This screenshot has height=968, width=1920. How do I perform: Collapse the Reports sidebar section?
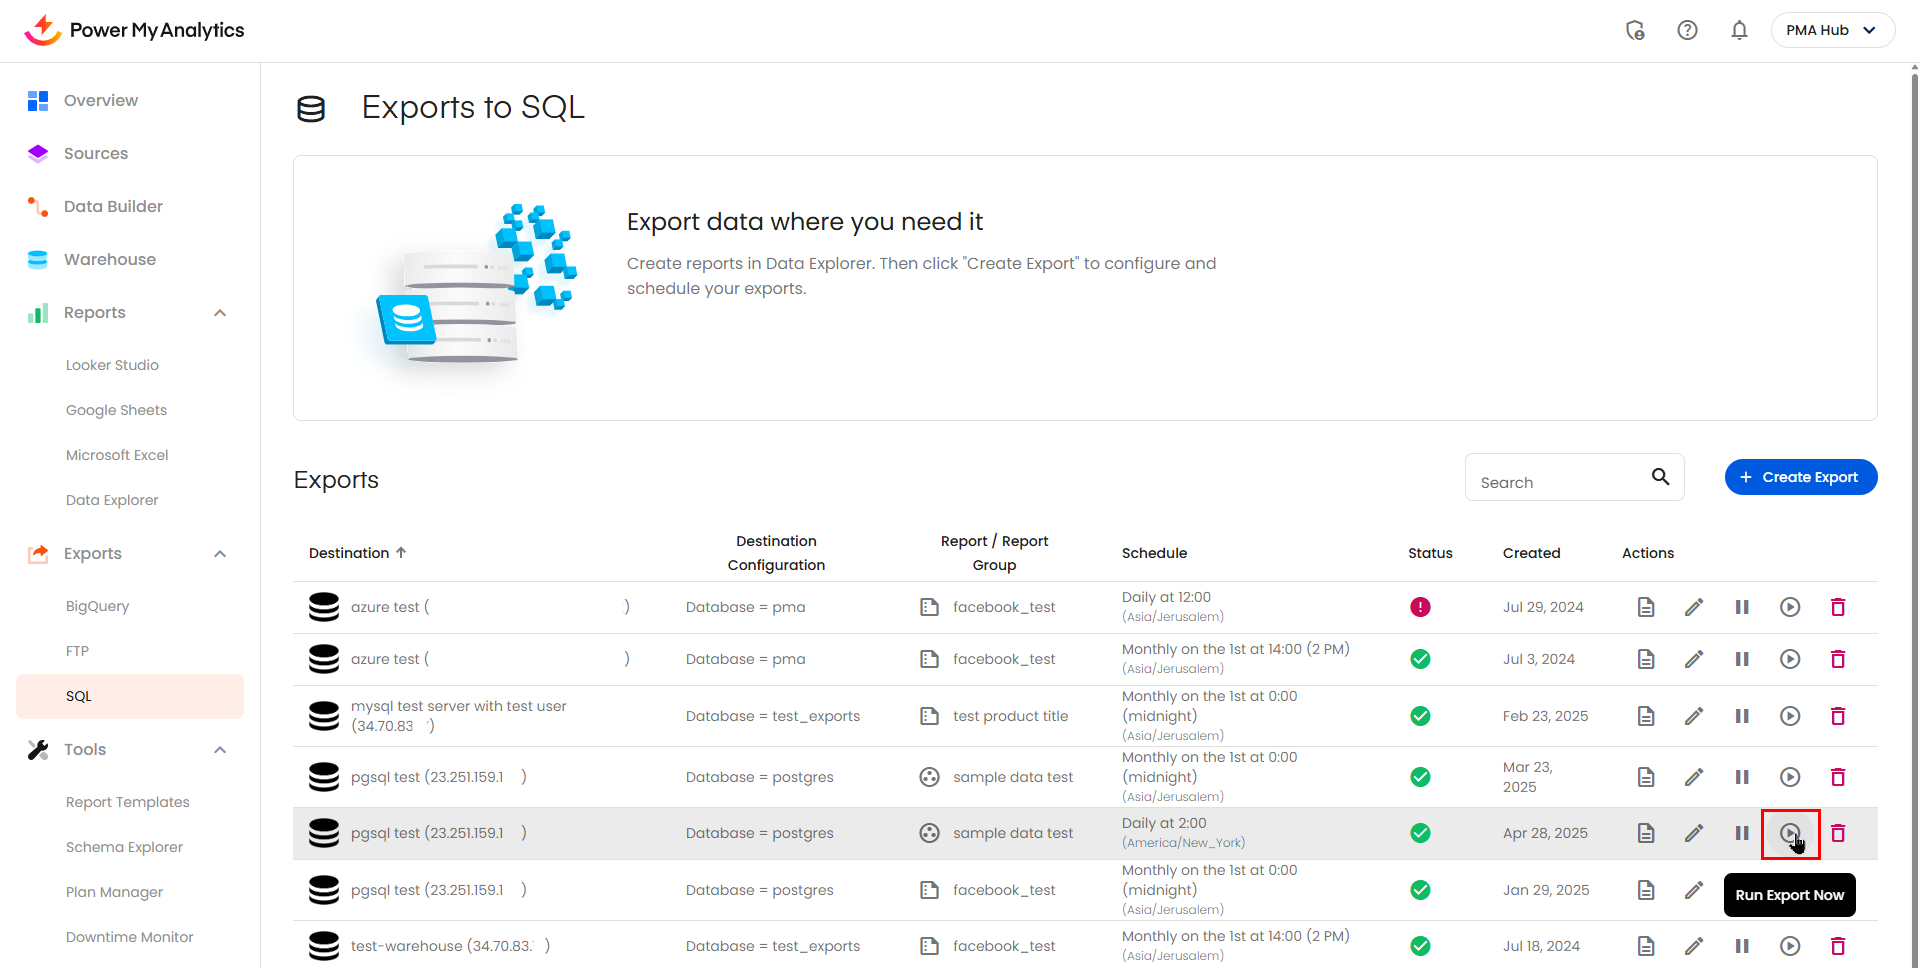220,313
